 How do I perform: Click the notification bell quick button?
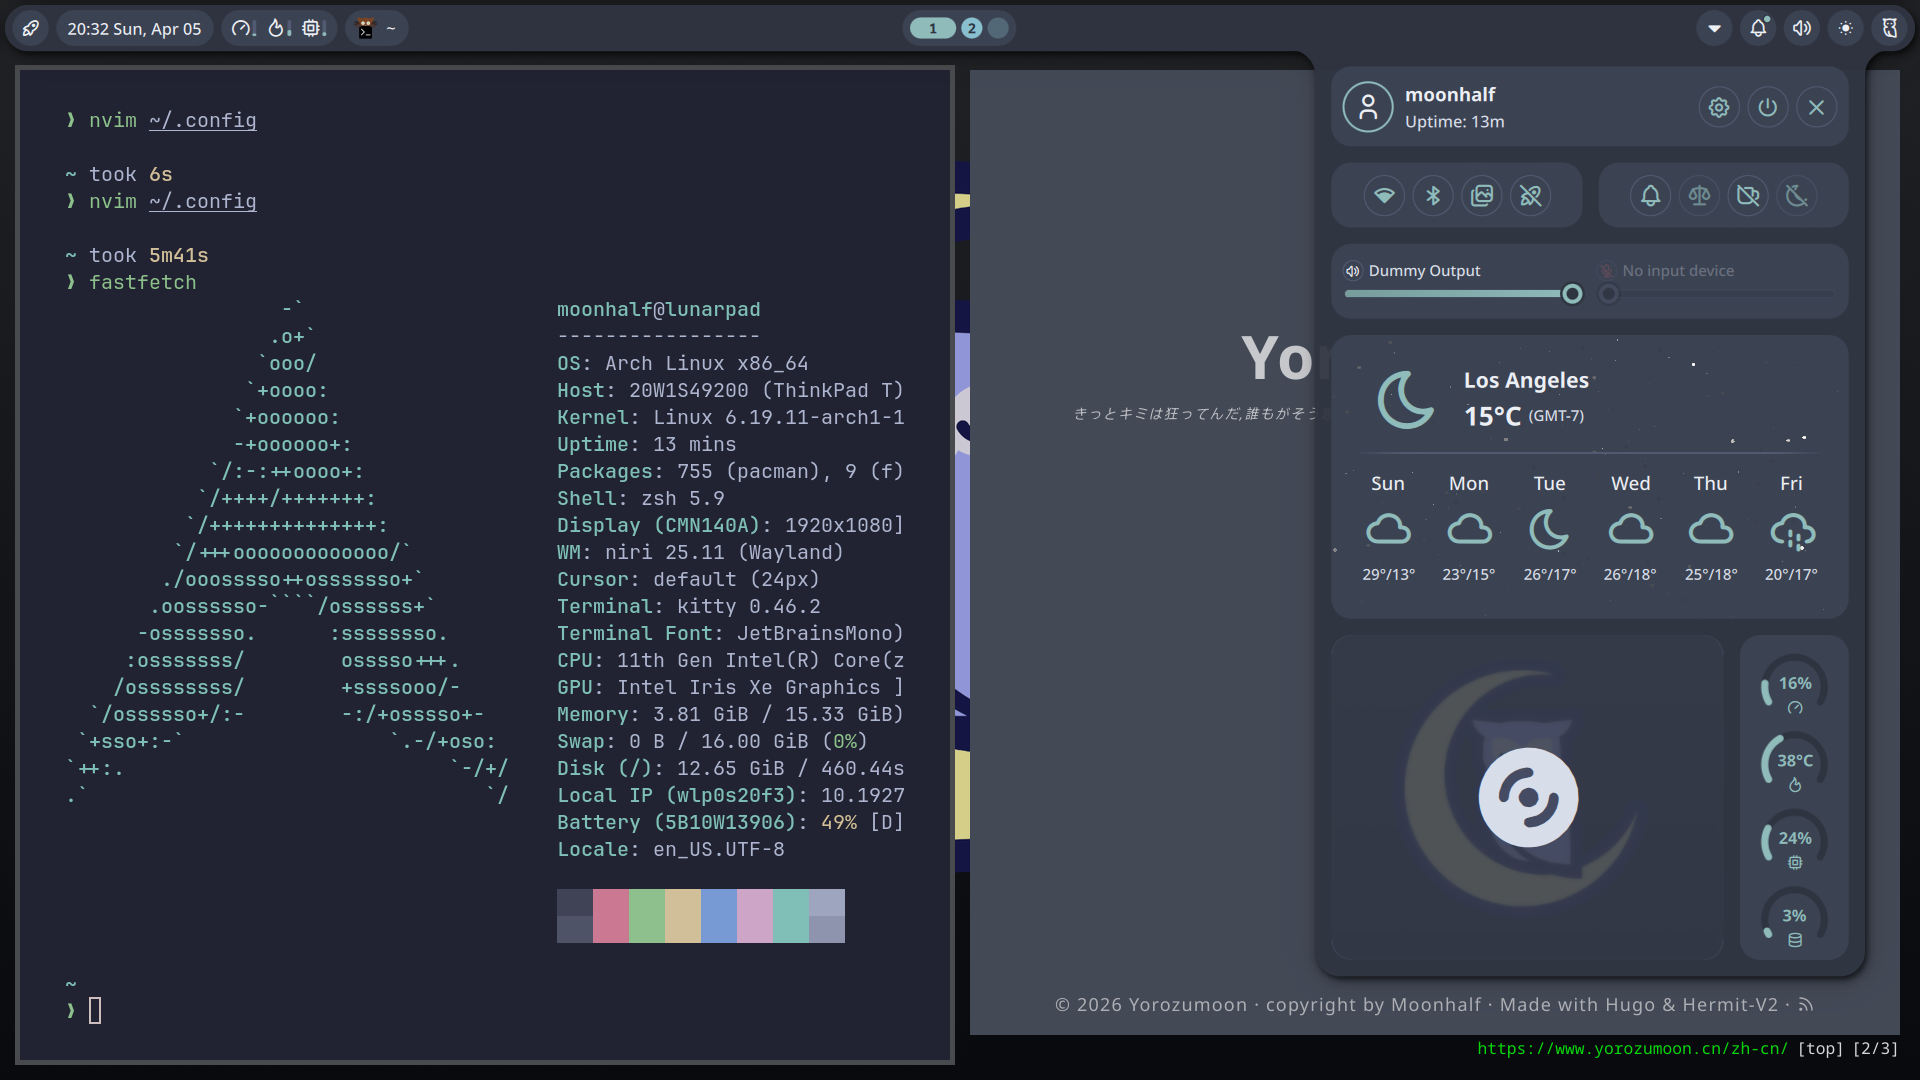(x=1650, y=195)
